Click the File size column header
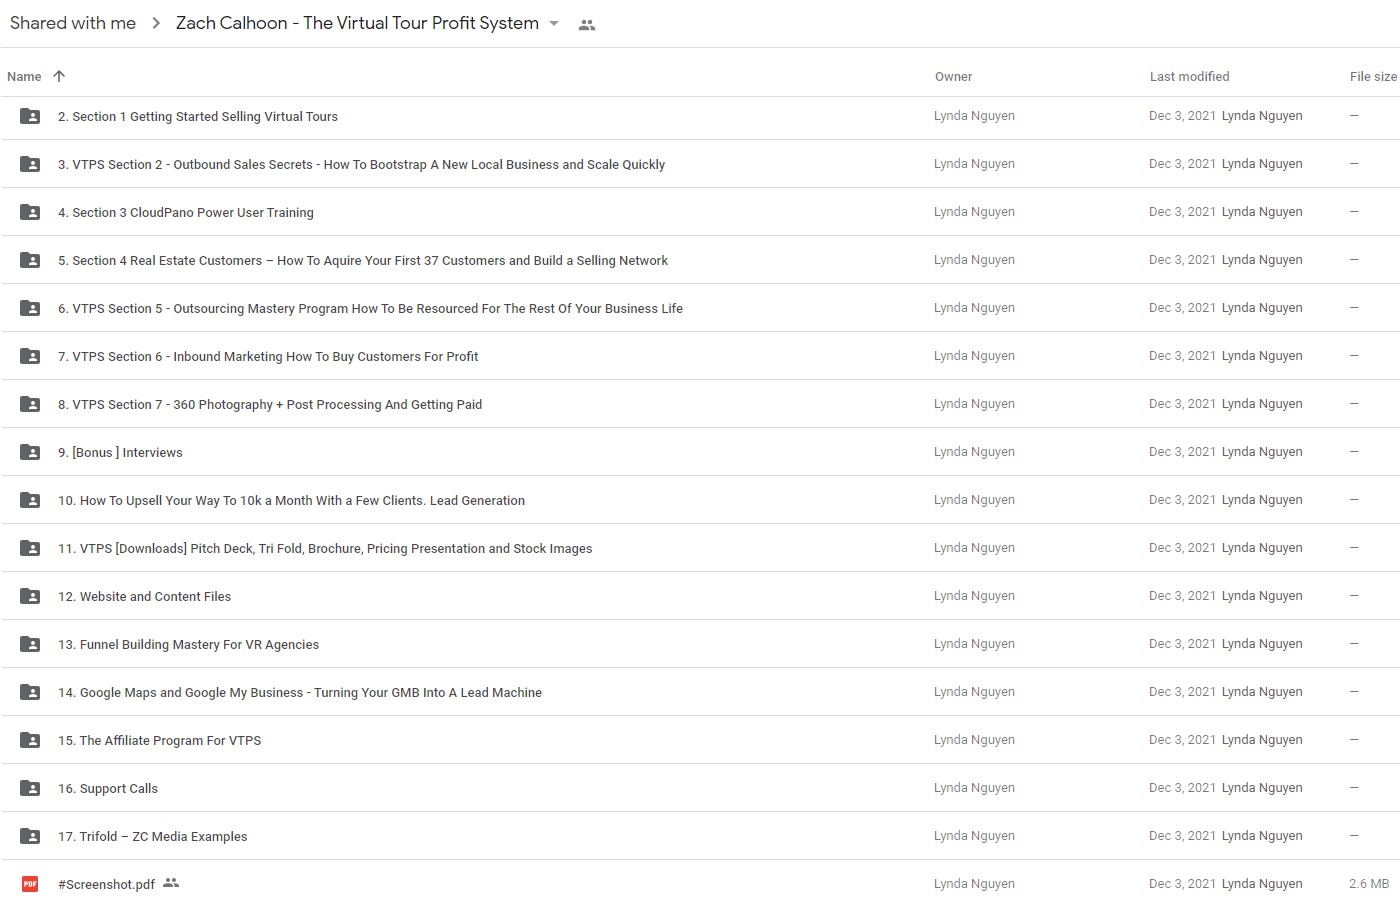This screenshot has height=902, width=1400. point(1373,76)
